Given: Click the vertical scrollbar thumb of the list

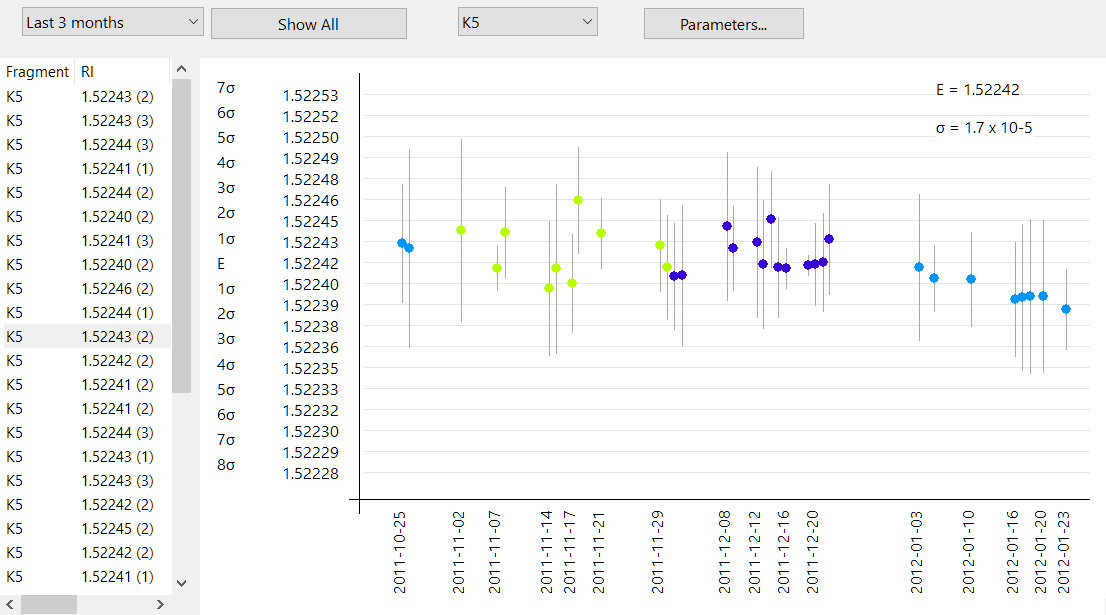Looking at the screenshot, I should [181, 235].
